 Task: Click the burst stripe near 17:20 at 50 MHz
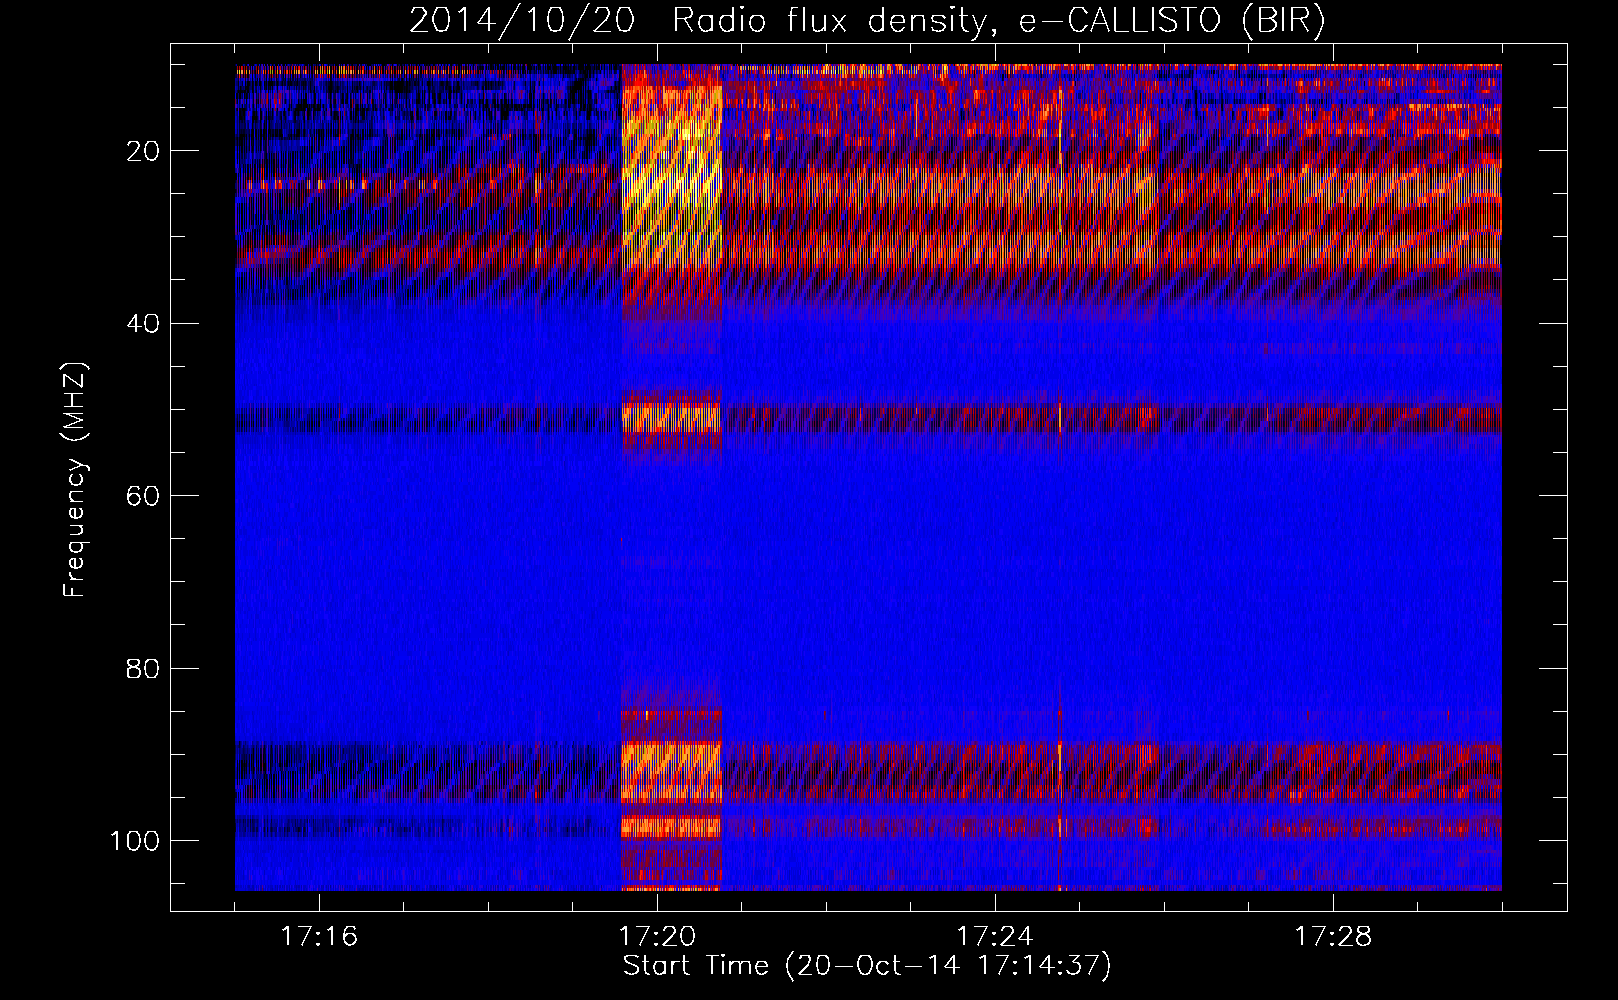pyautogui.click(x=671, y=417)
